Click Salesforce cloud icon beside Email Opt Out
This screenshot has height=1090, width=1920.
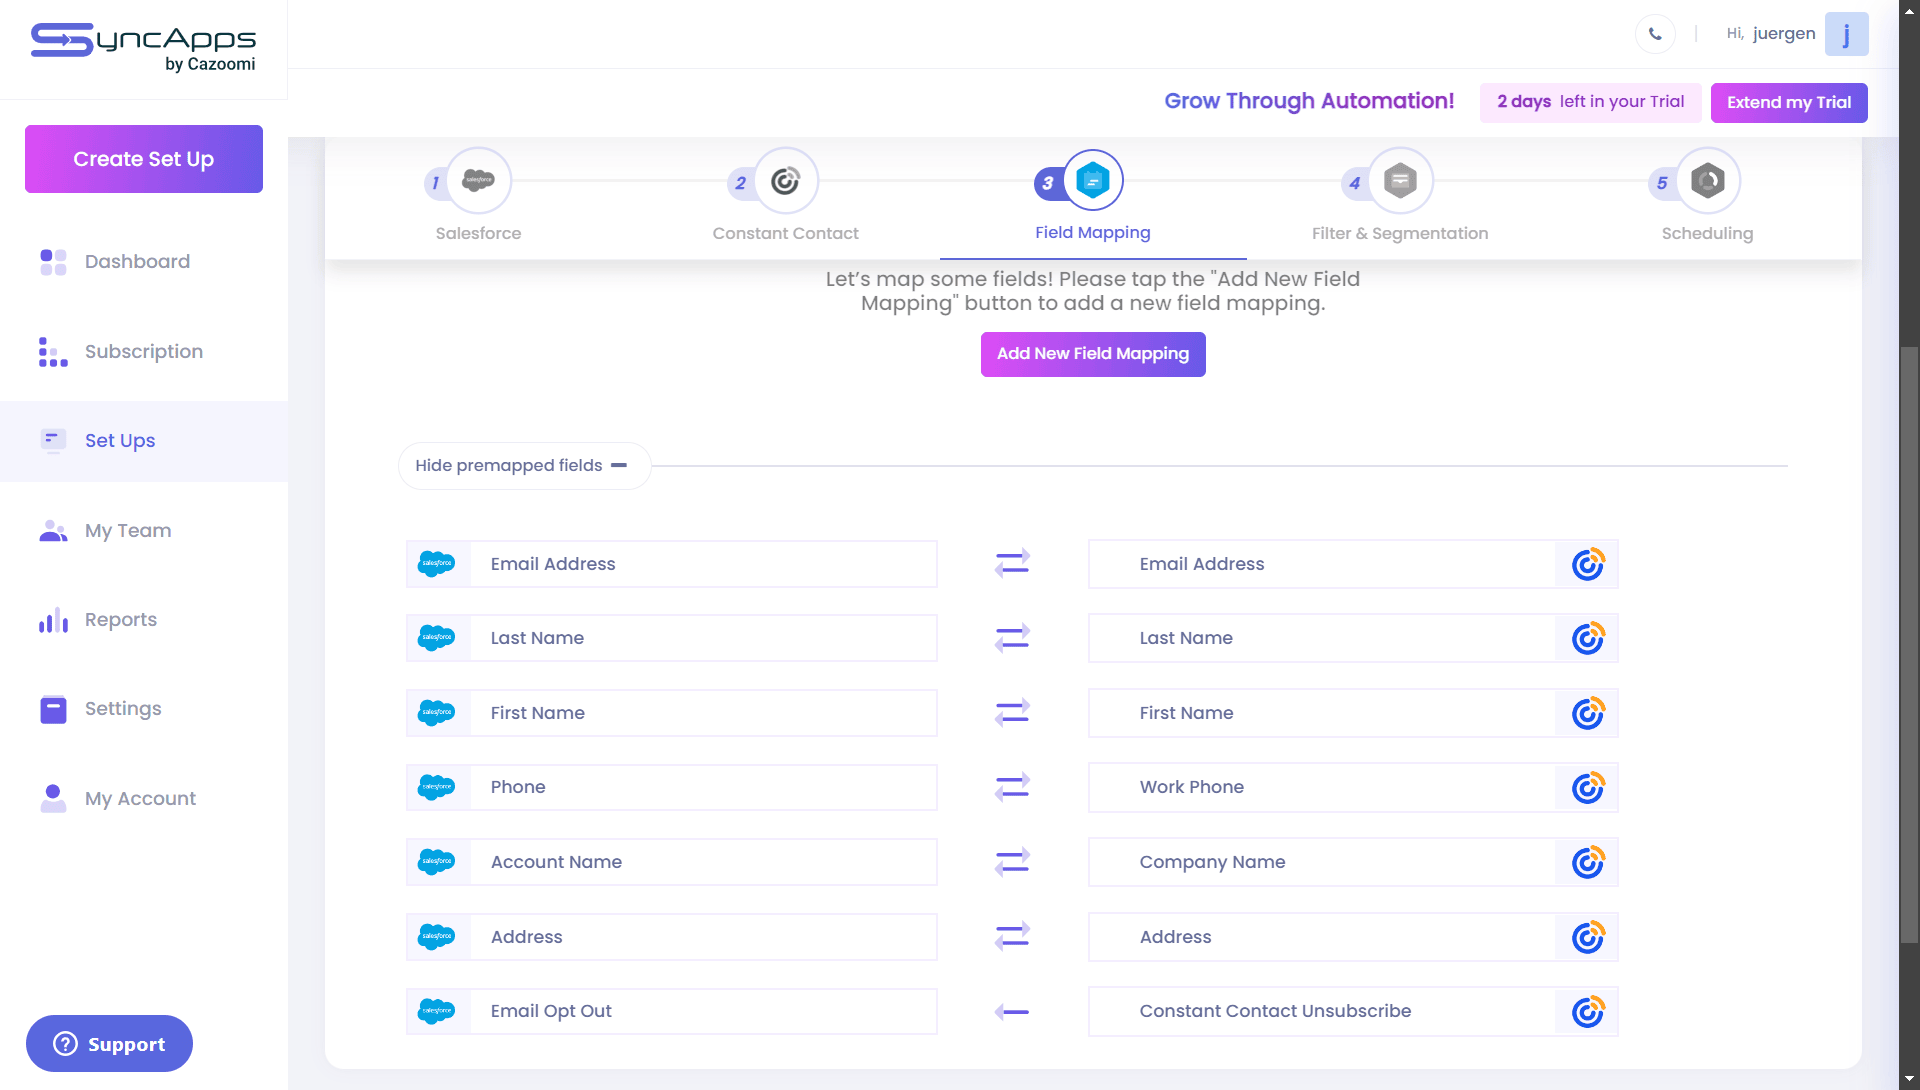436,1012
